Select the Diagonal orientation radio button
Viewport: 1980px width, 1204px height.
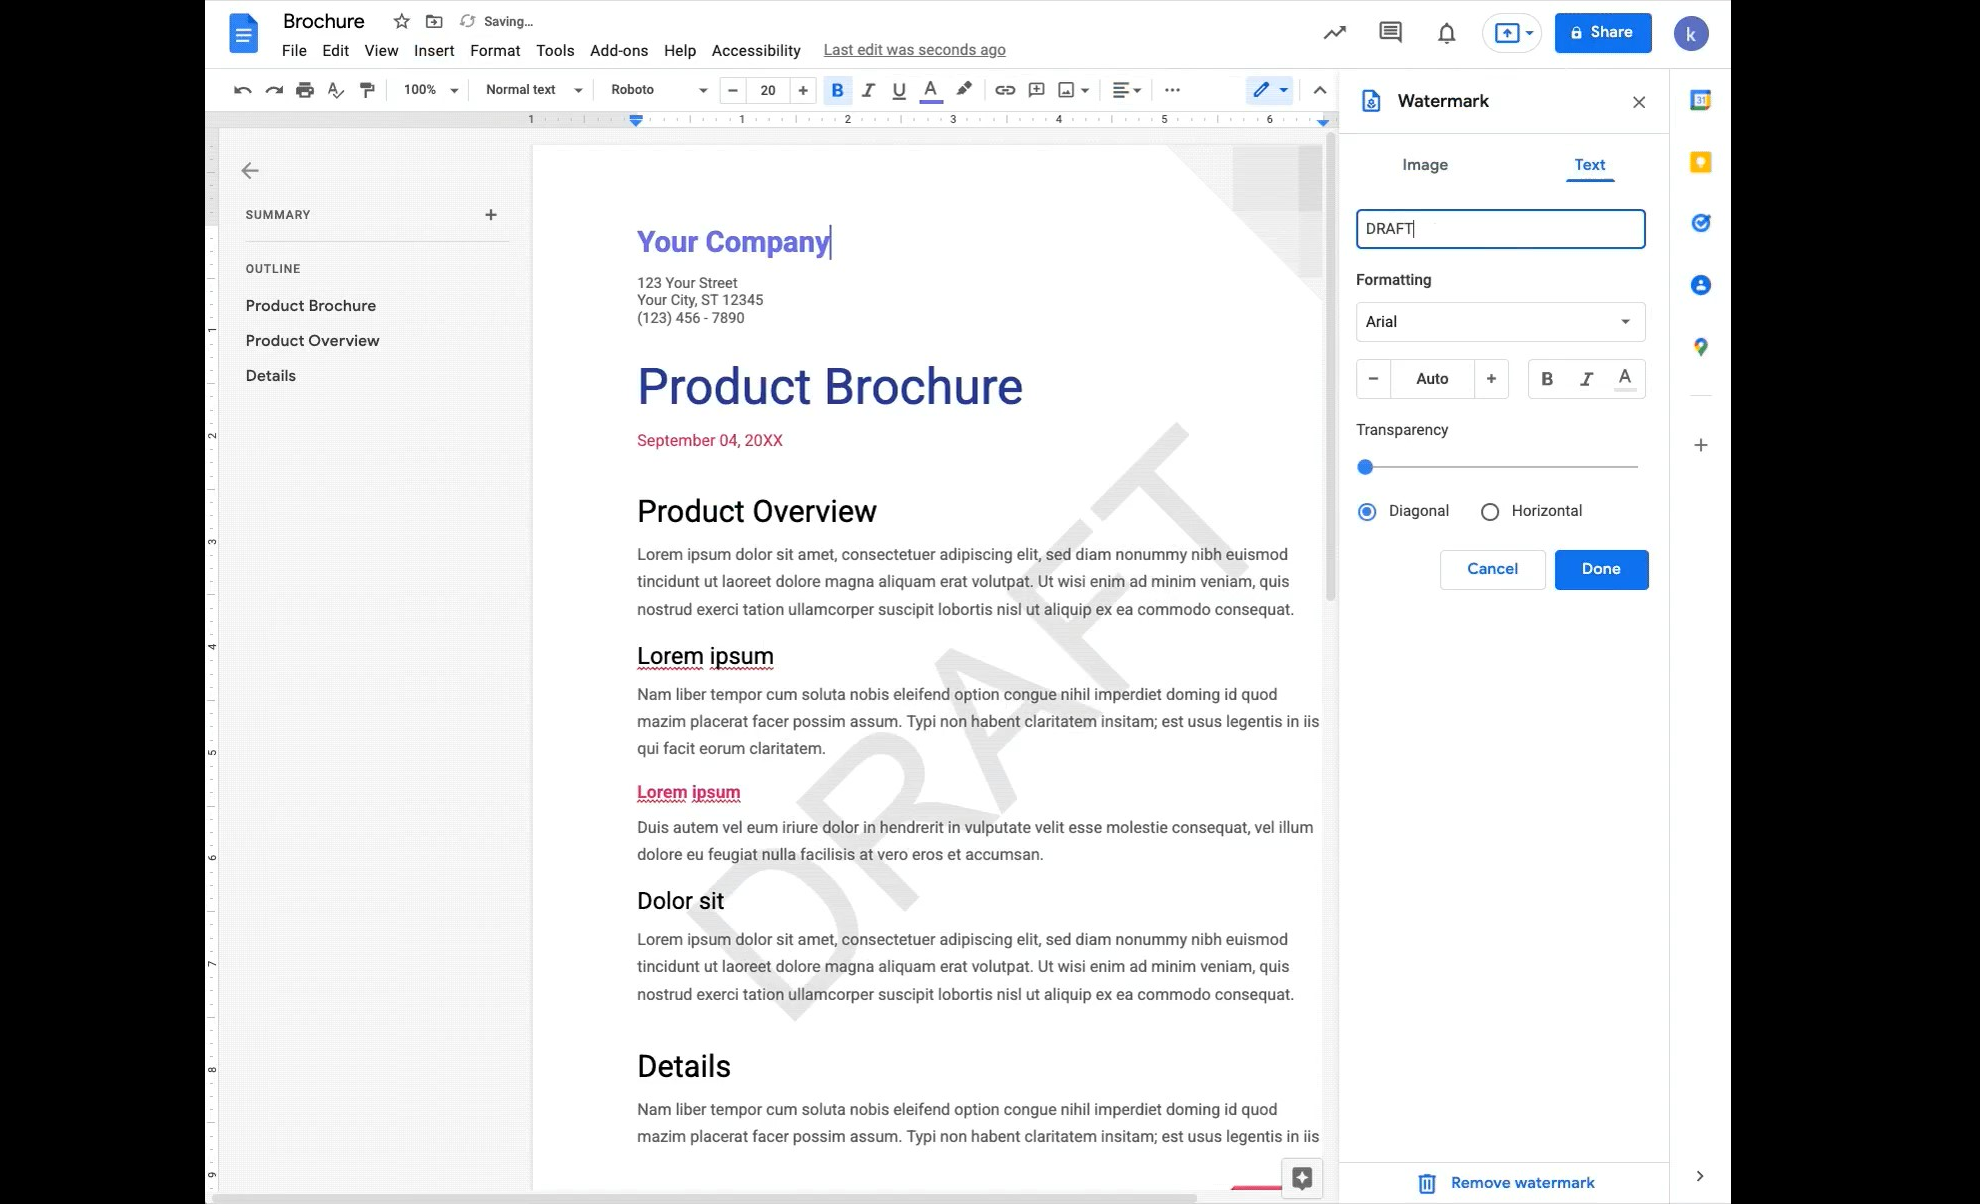point(1367,512)
